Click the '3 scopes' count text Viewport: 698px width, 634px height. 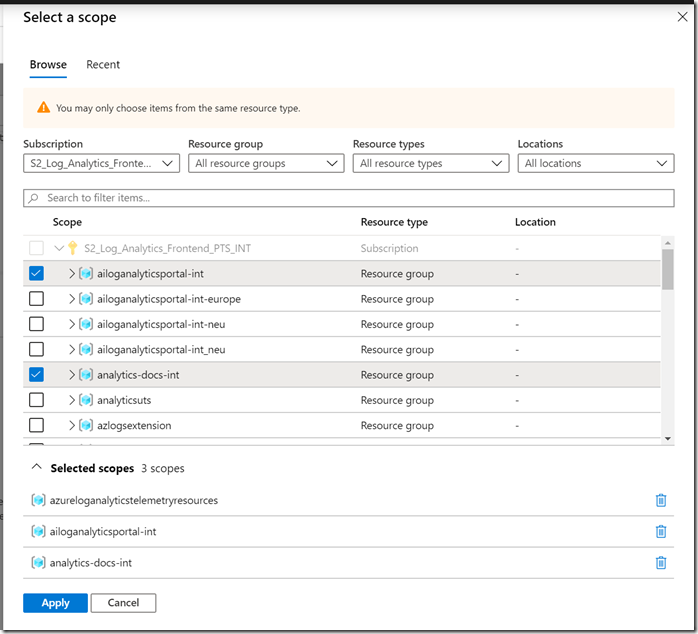point(162,468)
